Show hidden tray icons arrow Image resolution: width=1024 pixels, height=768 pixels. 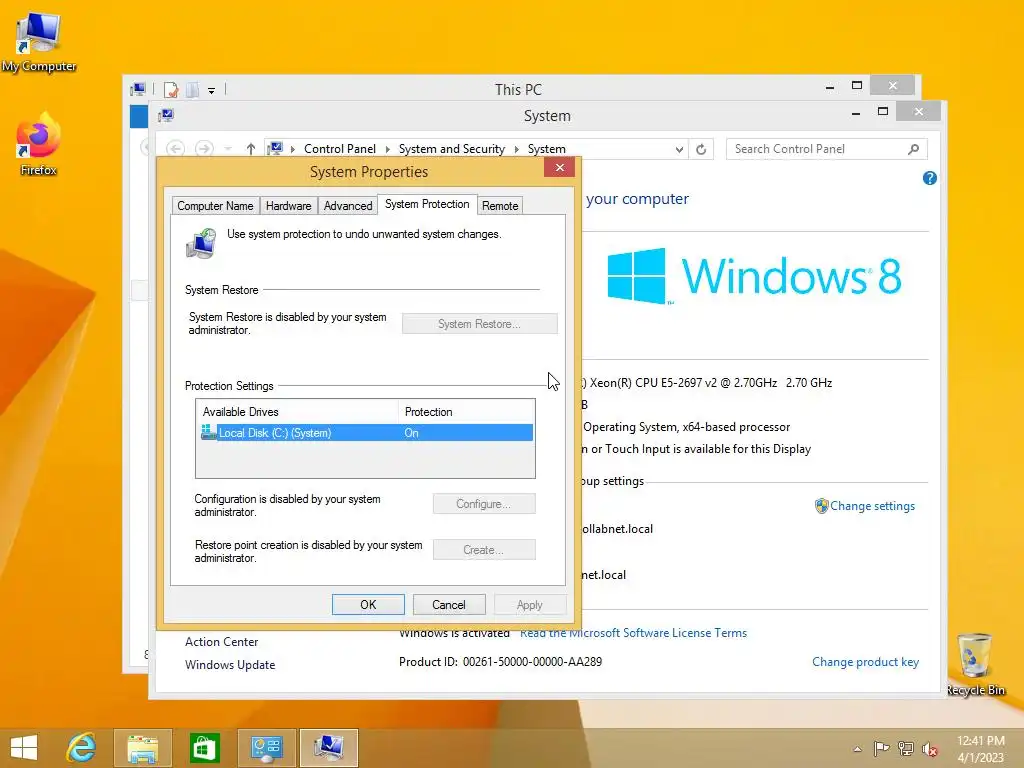857,749
